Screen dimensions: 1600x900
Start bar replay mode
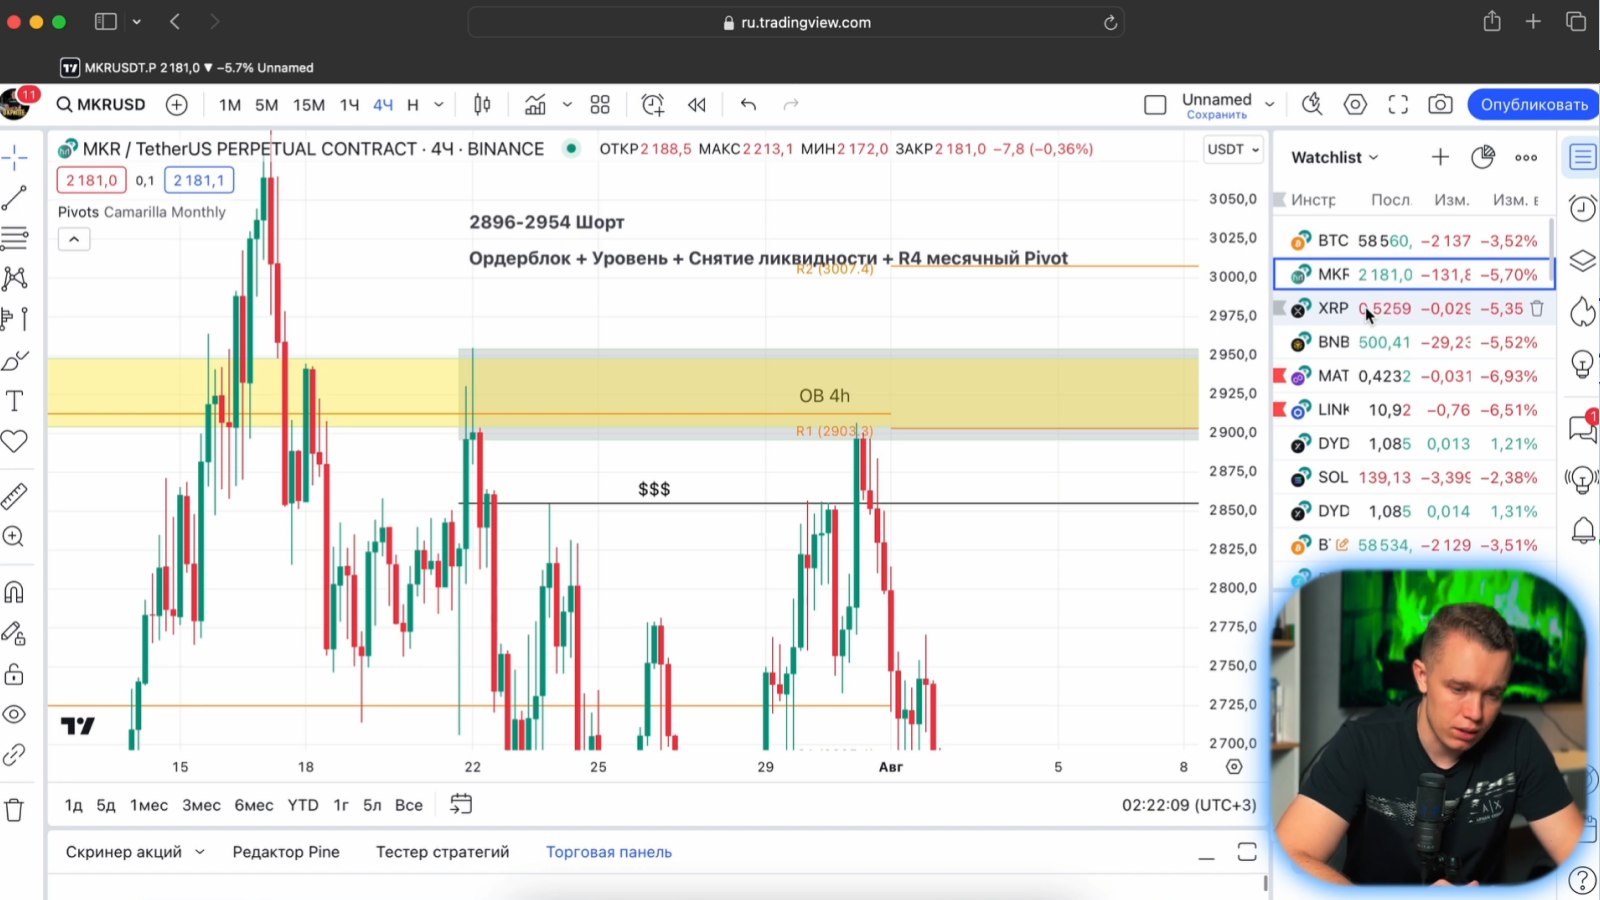point(697,105)
